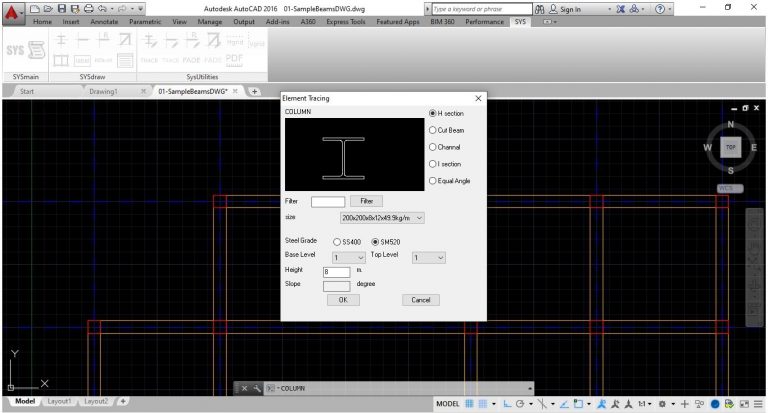Screen dimensions: 768x413
Task: Close the command line with X icon
Action: click(x=244, y=388)
